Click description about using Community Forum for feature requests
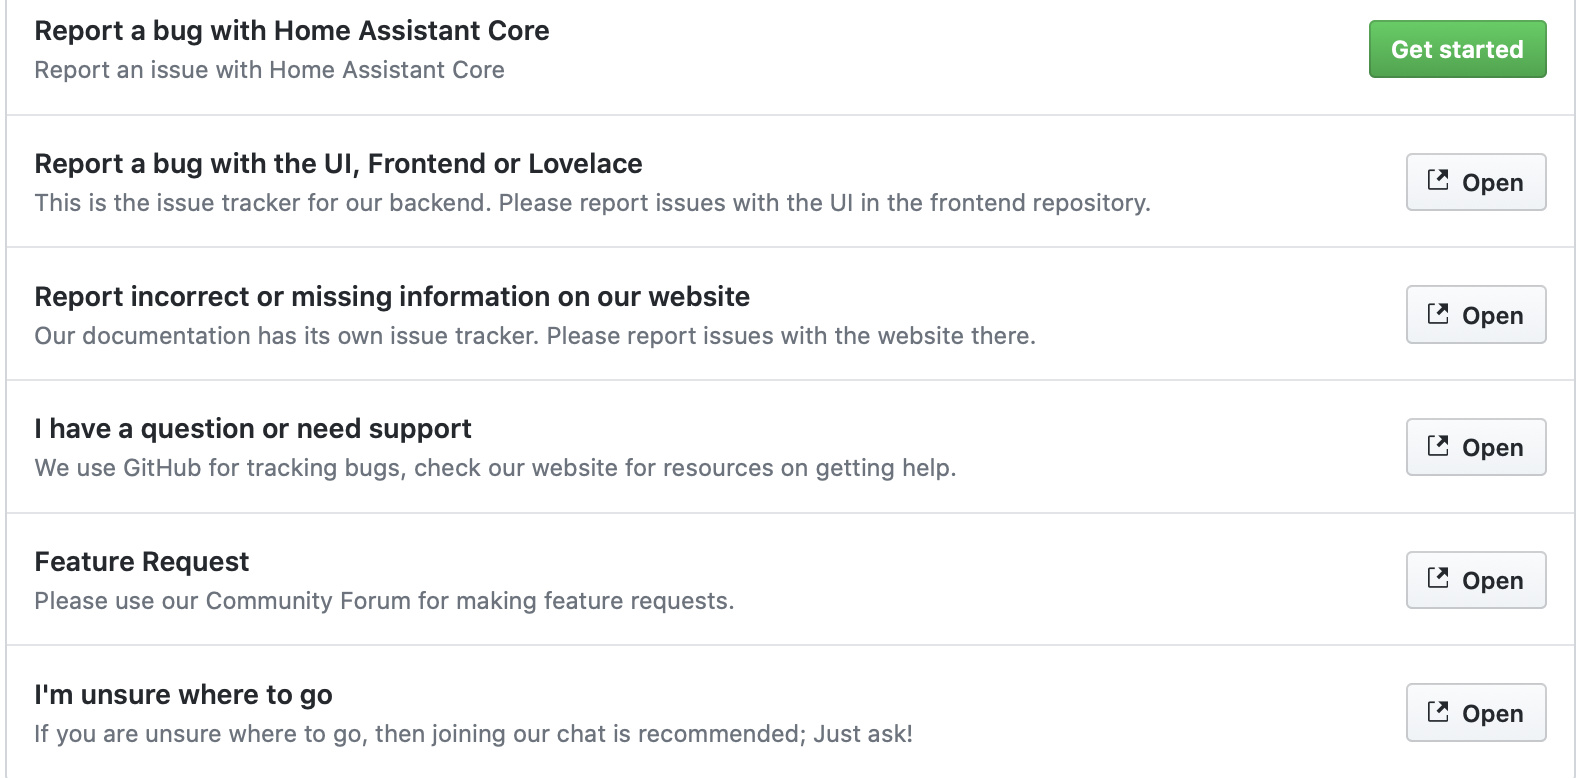Screen dimensions: 1586x778 pyautogui.click(x=385, y=601)
